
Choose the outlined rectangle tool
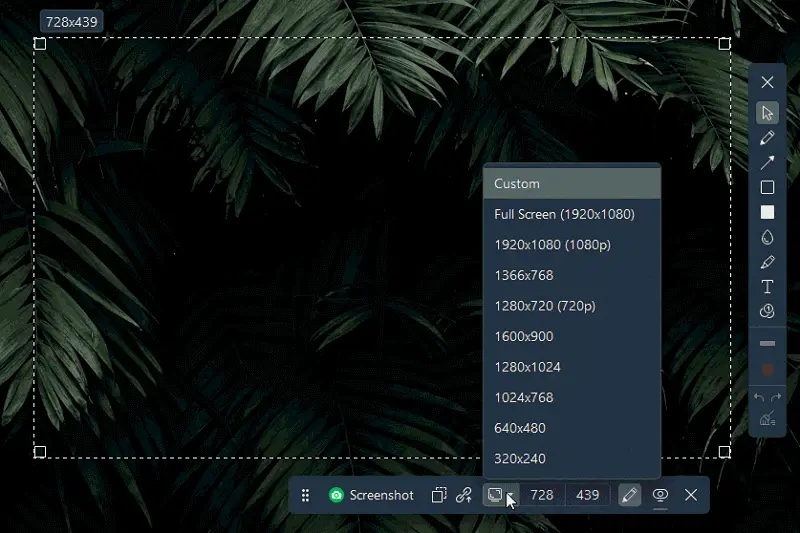click(x=767, y=187)
